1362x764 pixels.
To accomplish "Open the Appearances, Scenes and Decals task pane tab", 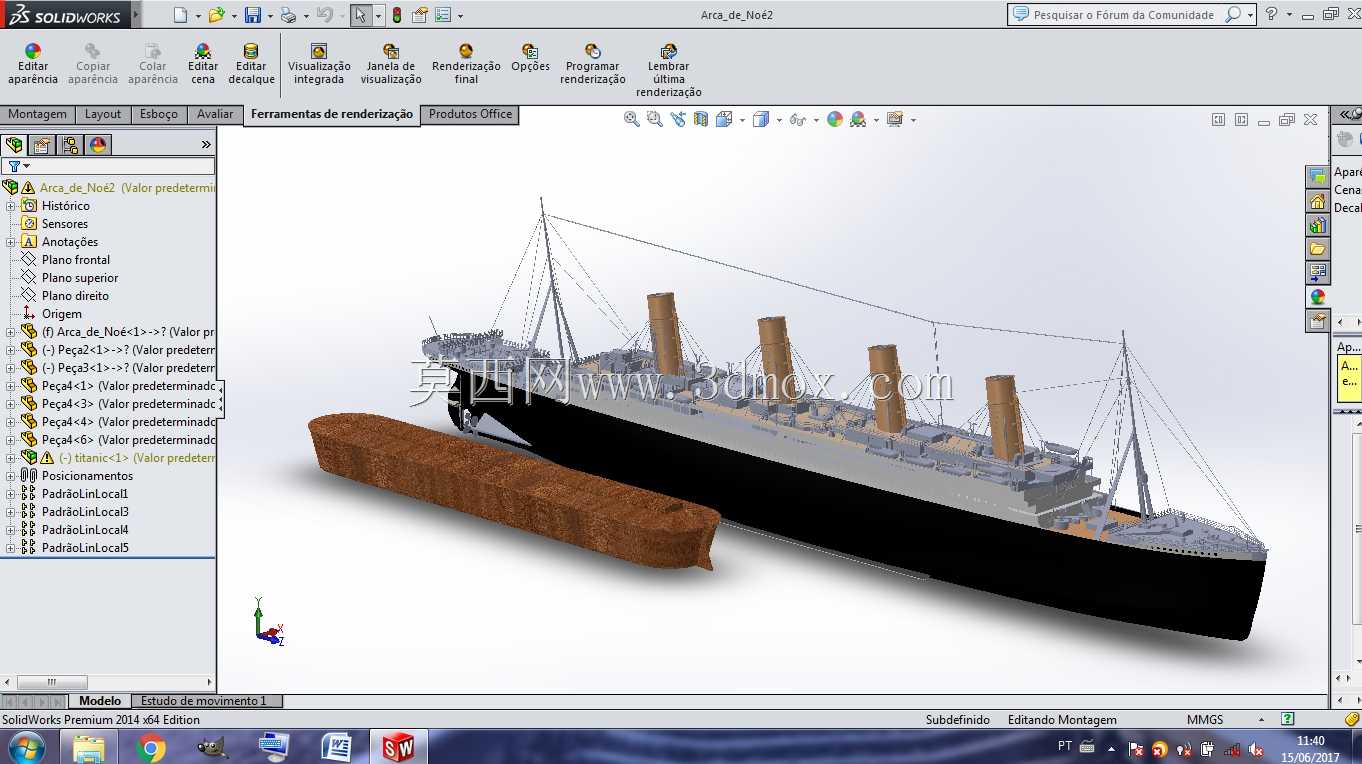I will pos(1318,297).
